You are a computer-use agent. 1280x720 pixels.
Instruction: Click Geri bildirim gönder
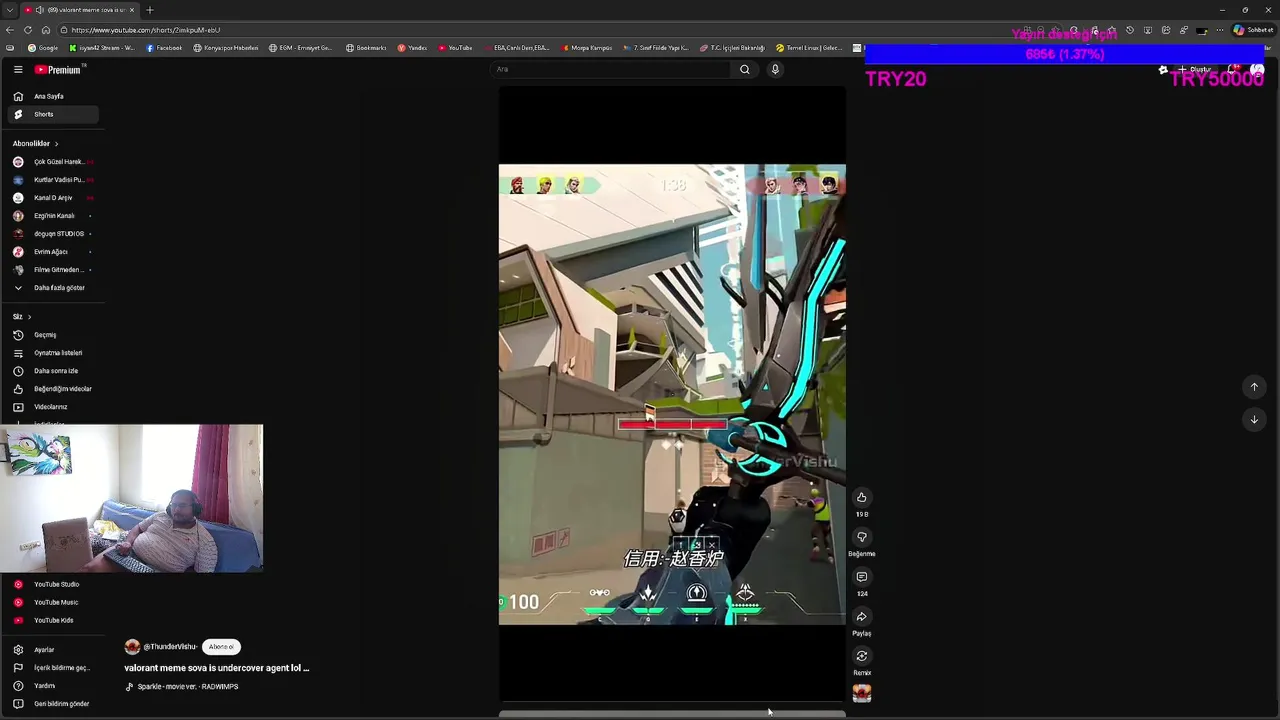tap(53, 704)
